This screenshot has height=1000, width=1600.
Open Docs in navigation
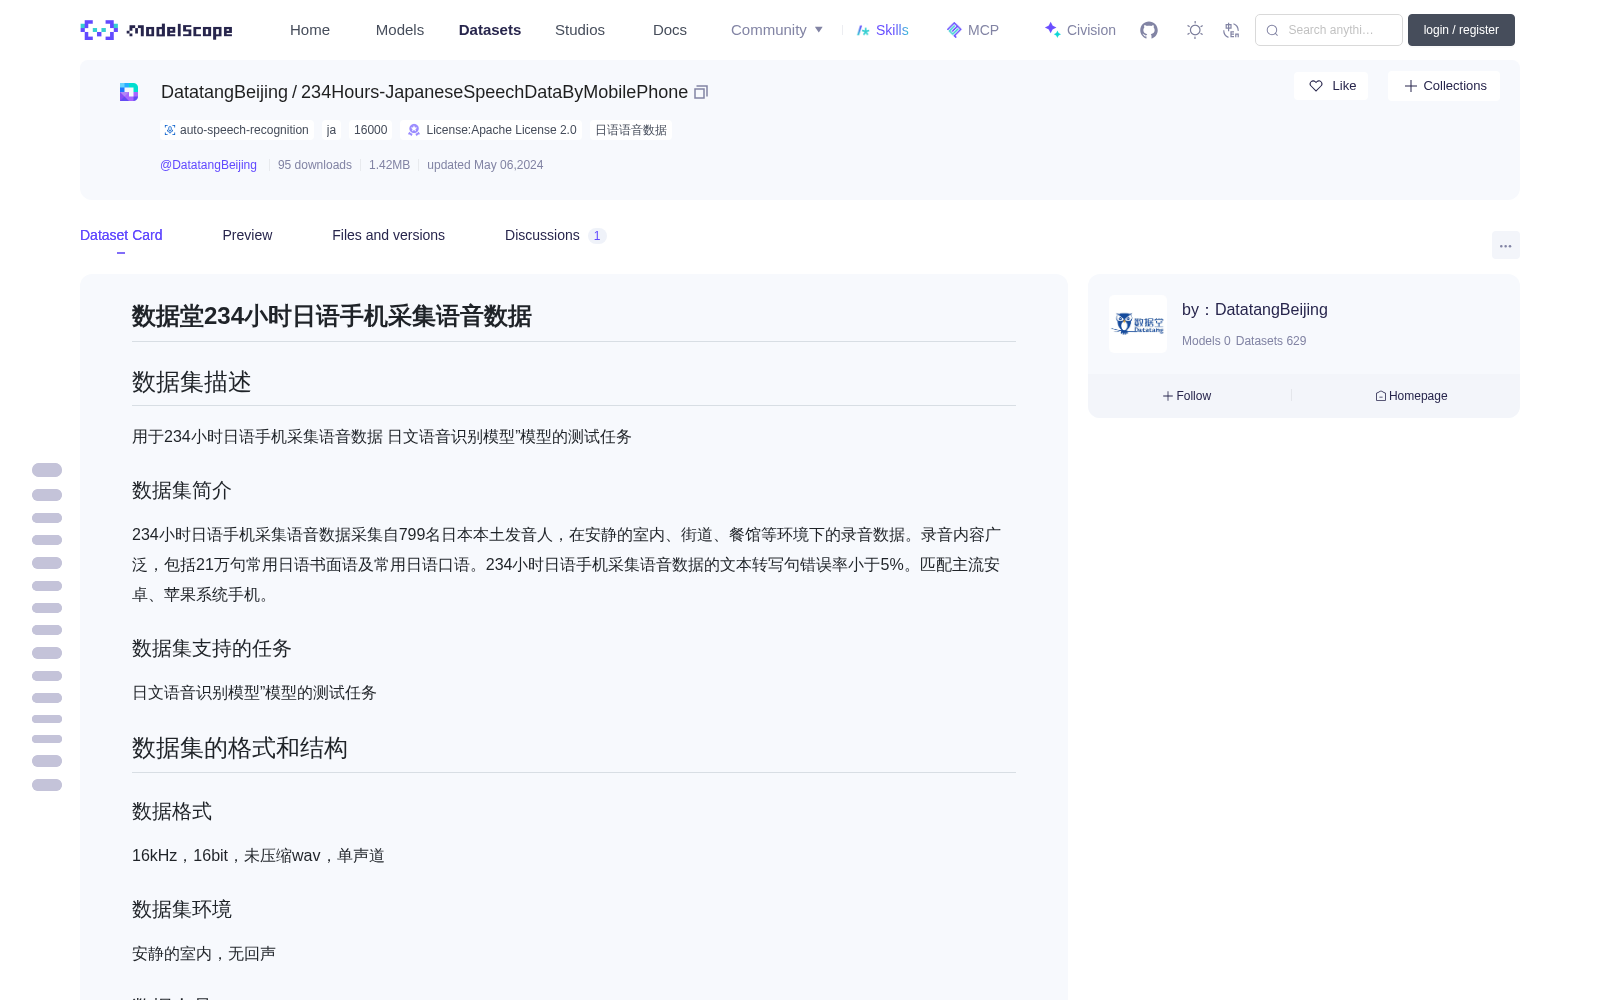coord(670,30)
